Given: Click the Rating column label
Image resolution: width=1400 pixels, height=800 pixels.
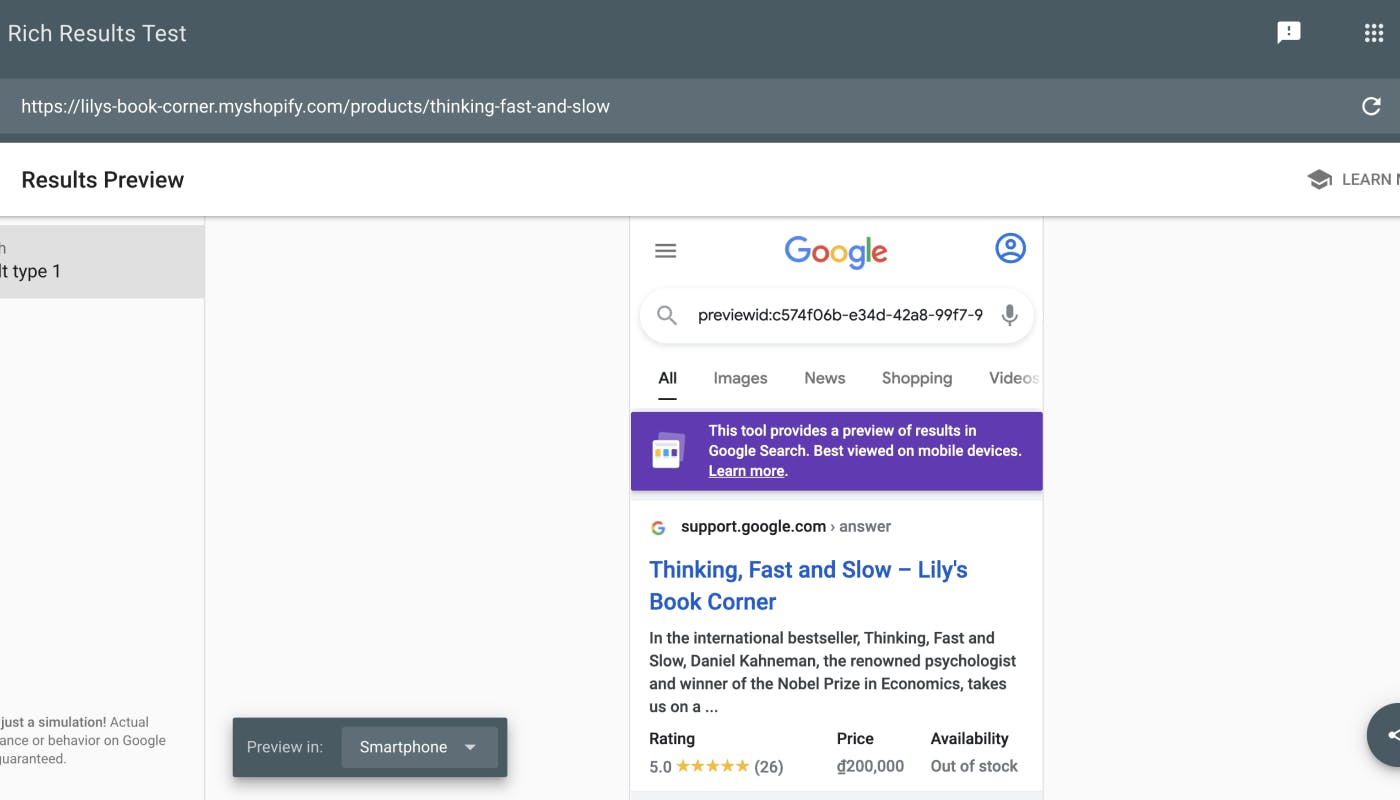Looking at the screenshot, I should pos(672,739).
